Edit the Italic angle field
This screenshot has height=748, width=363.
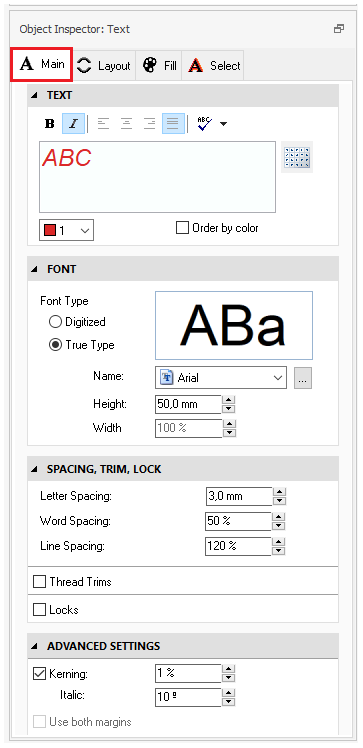[188, 697]
